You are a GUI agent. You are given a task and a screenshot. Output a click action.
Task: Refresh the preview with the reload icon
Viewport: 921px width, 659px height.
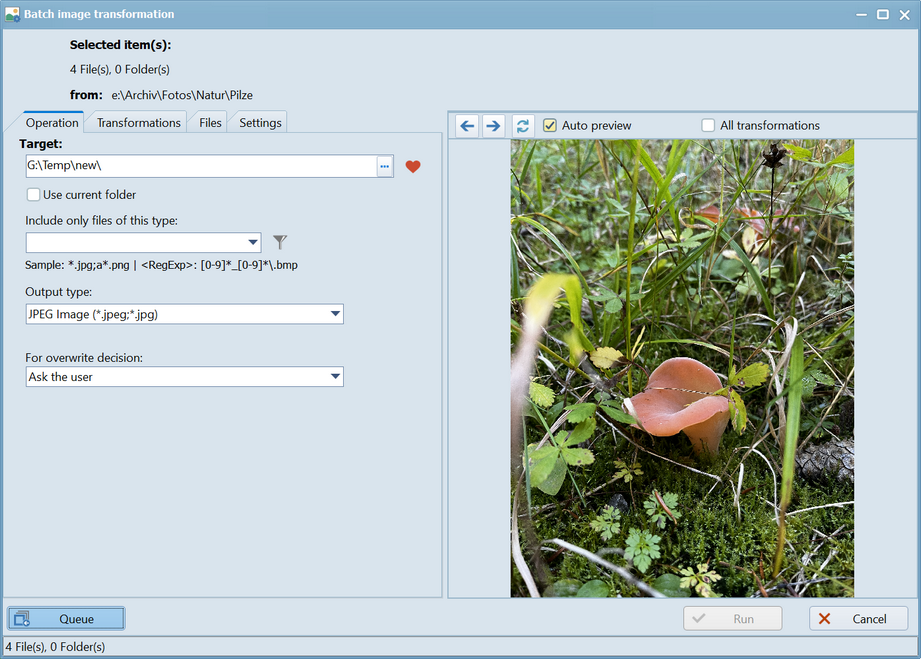click(x=523, y=126)
